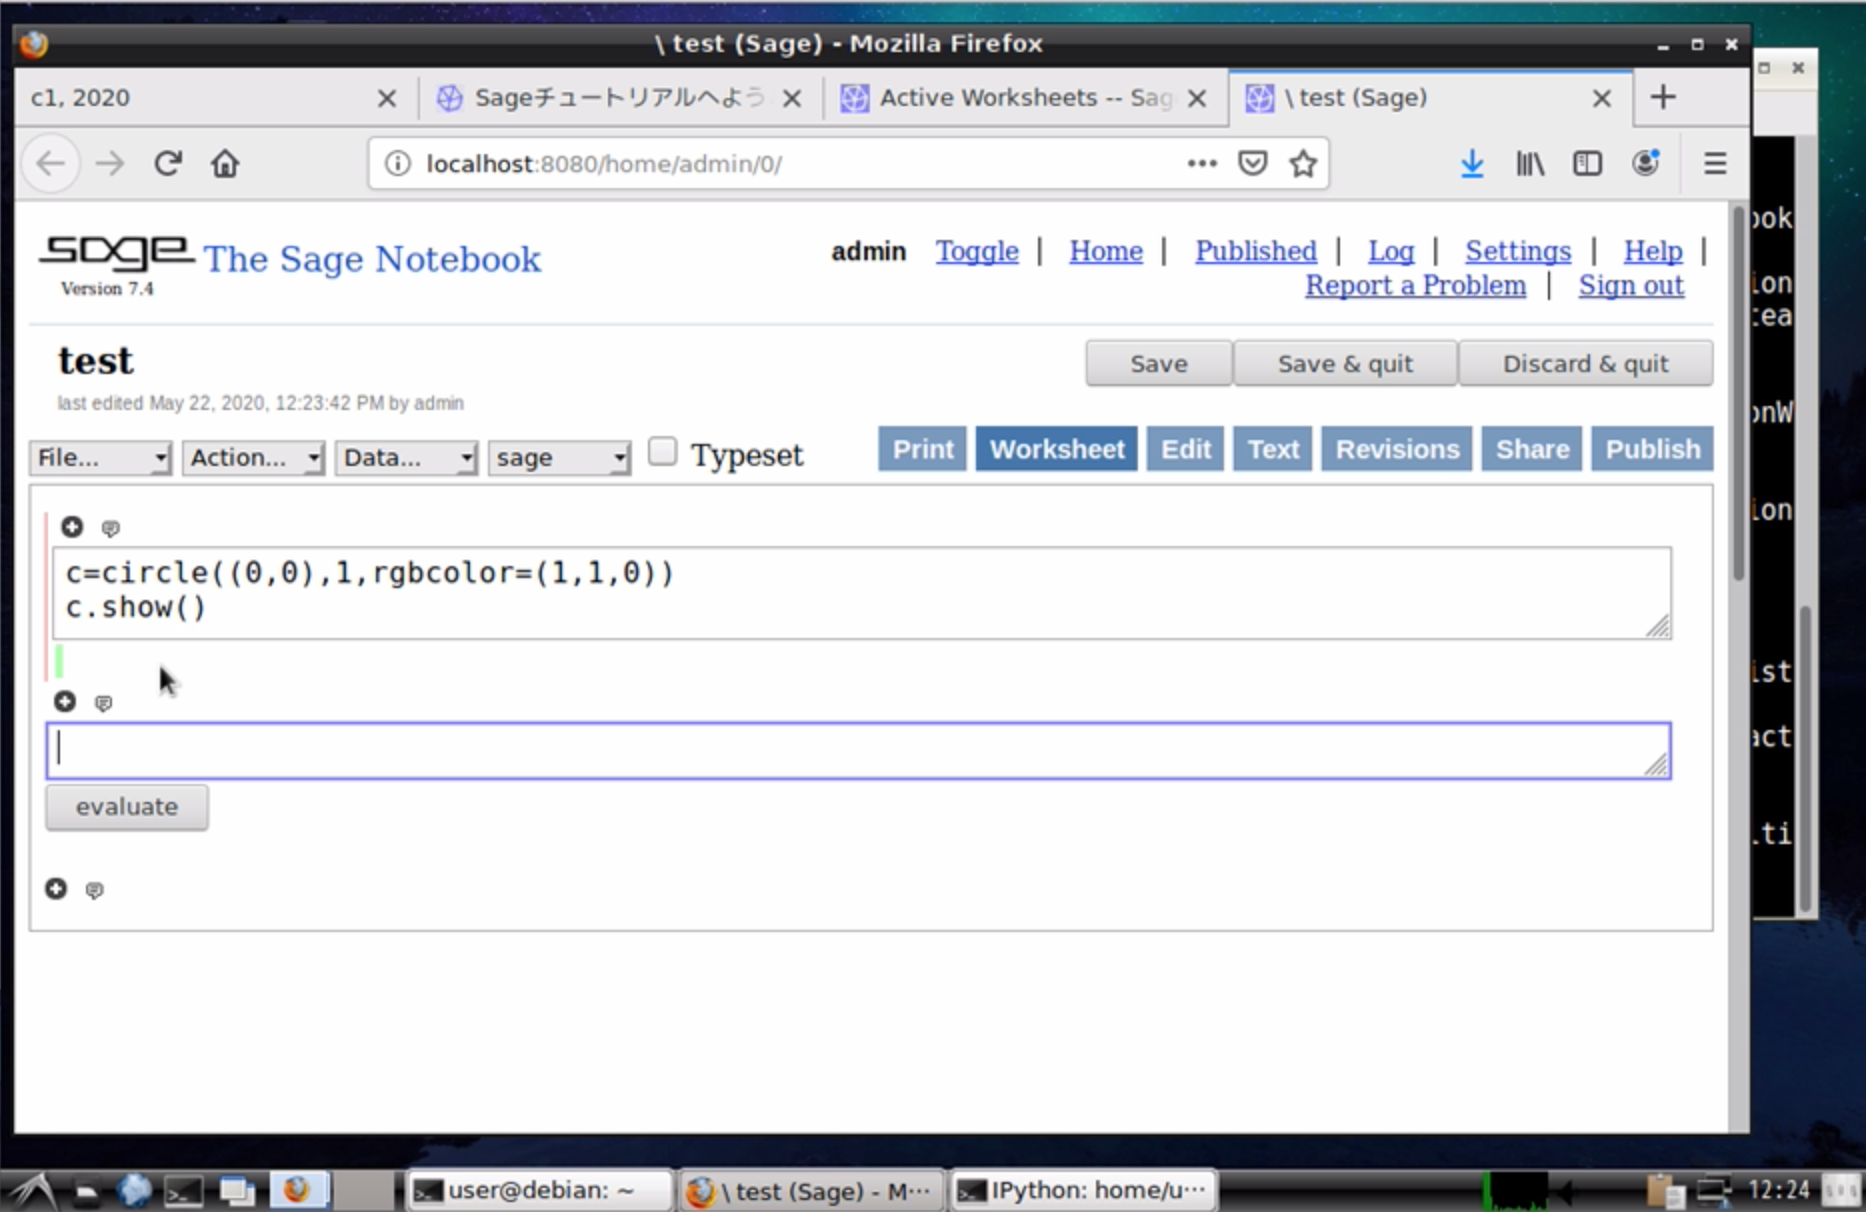Click the Save button
This screenshot has width=1866, height=1212.
pyautogui.click(x=1159, y=364)
